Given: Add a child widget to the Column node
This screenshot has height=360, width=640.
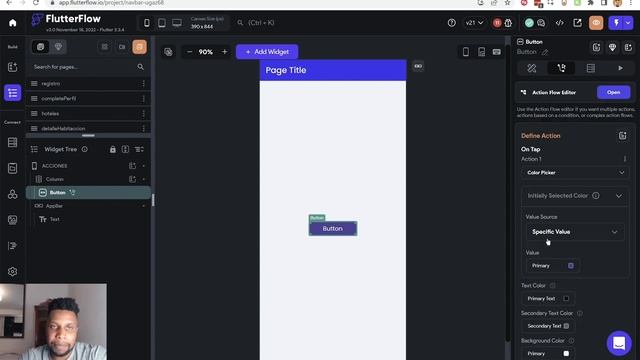Looking at the screenshot, I should pyautogui.click(x=132, y=179).
